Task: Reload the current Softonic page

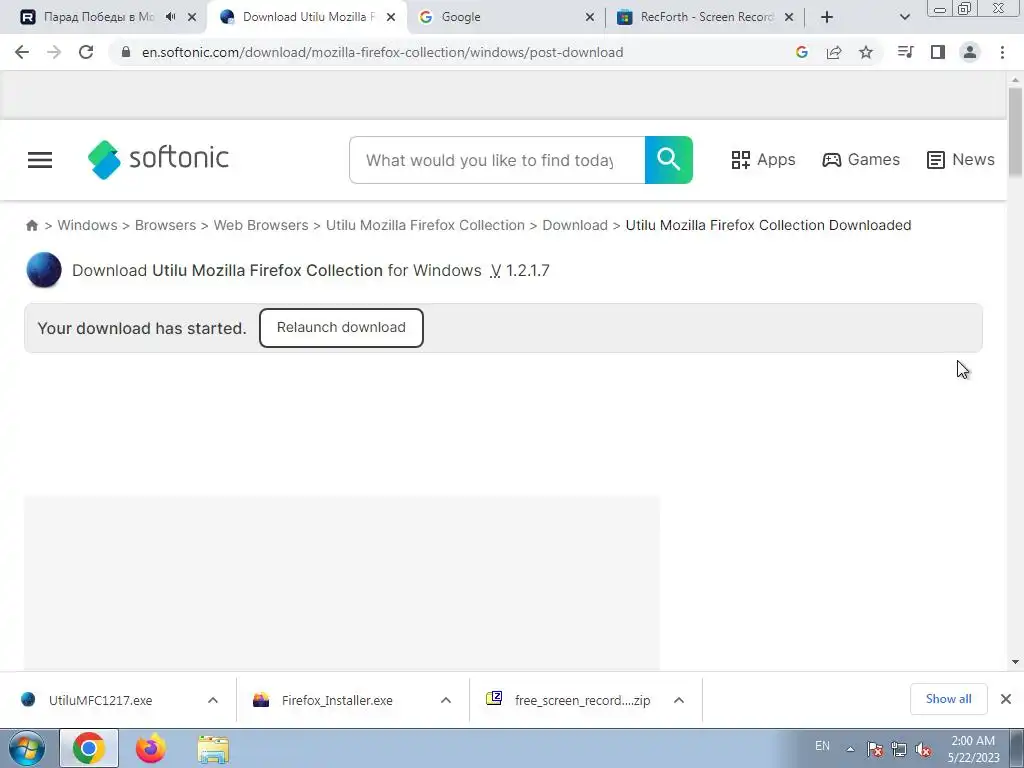Action: click(x=86, y=52)
